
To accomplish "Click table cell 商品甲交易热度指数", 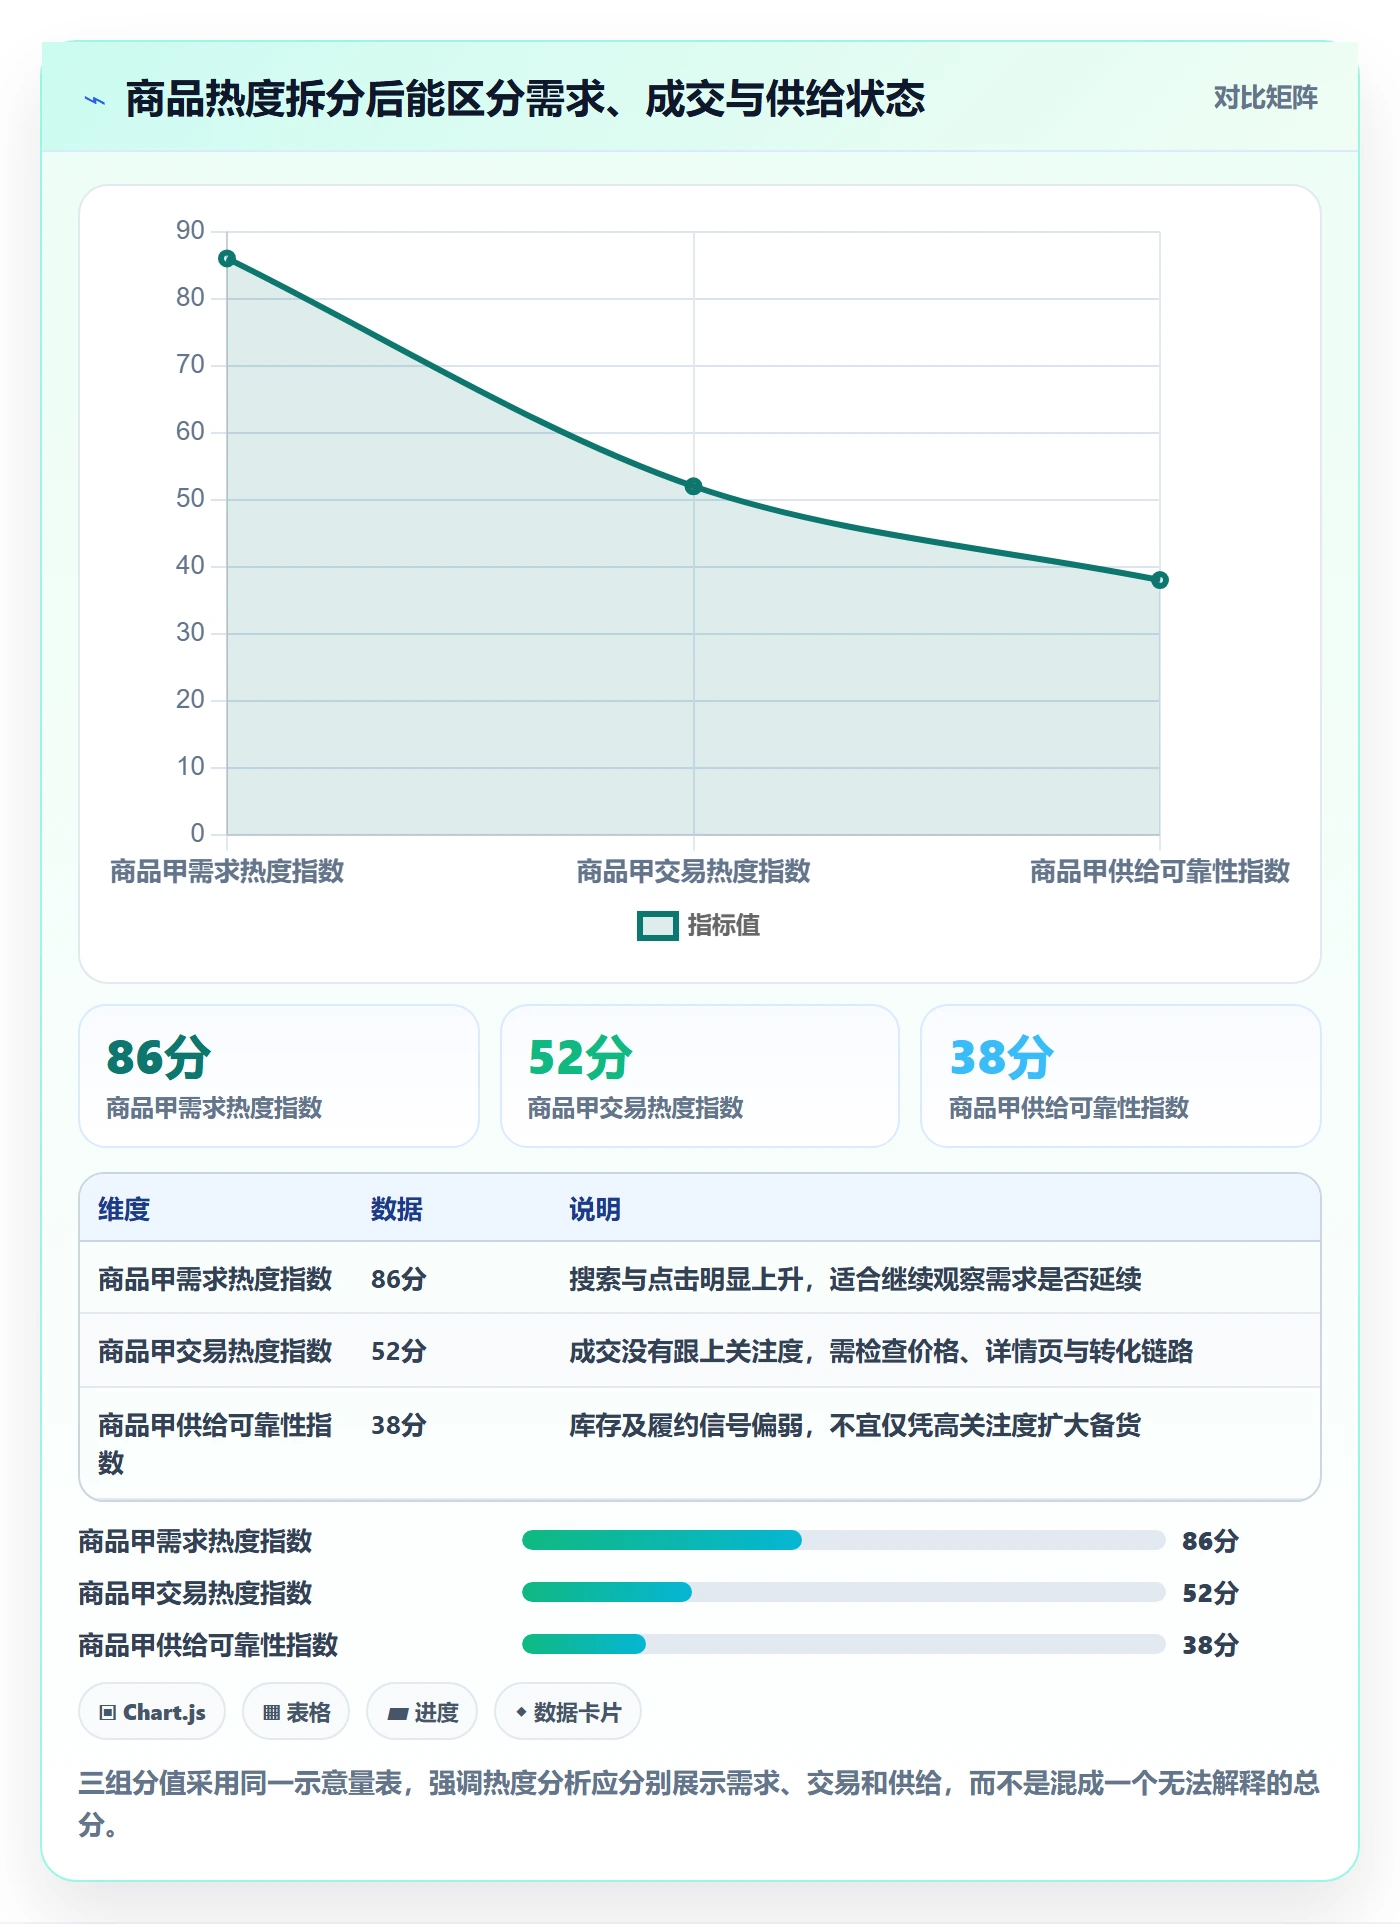I will pyautogui.click(x=215, y=1352).
